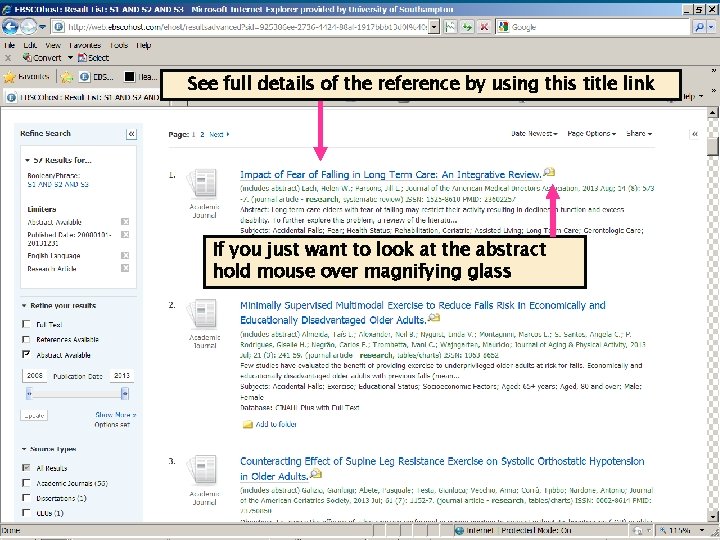Click the start publication year field 2008

[35, 376]
